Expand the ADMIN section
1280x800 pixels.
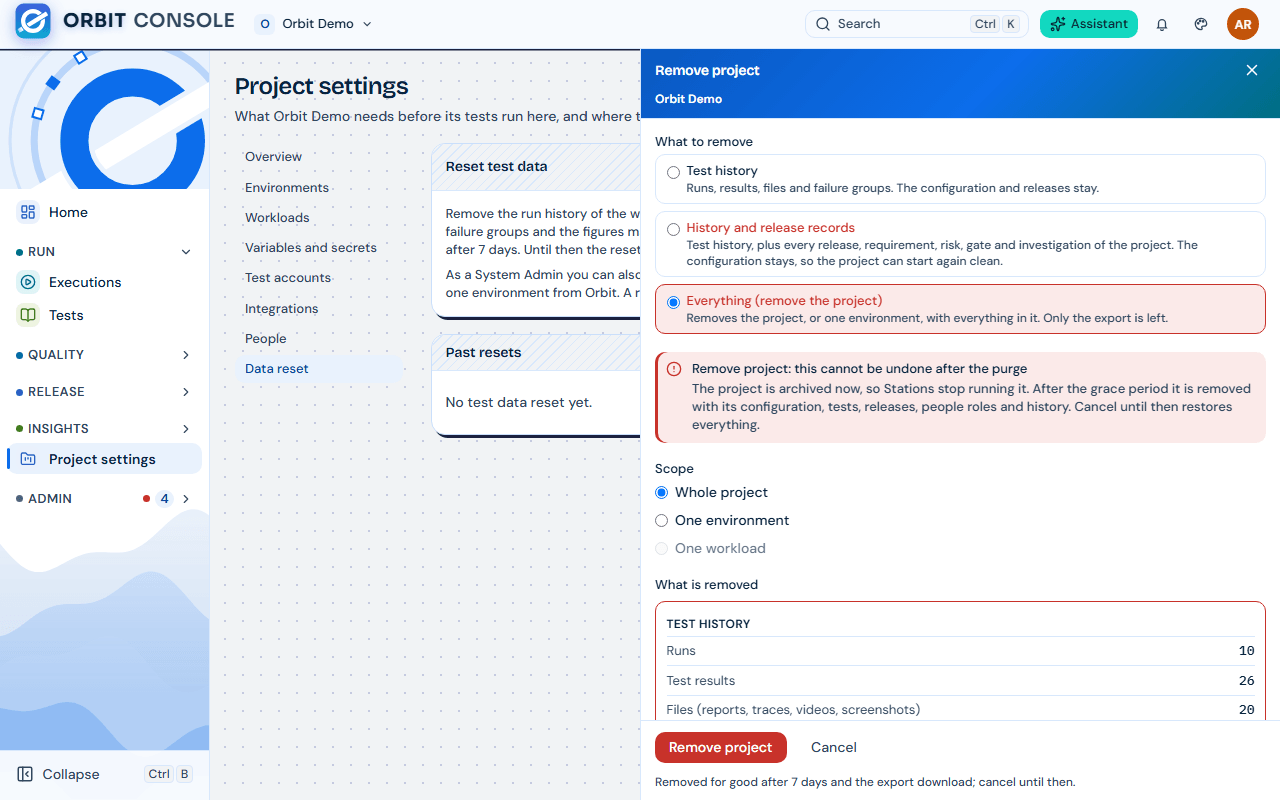point(104,498)
